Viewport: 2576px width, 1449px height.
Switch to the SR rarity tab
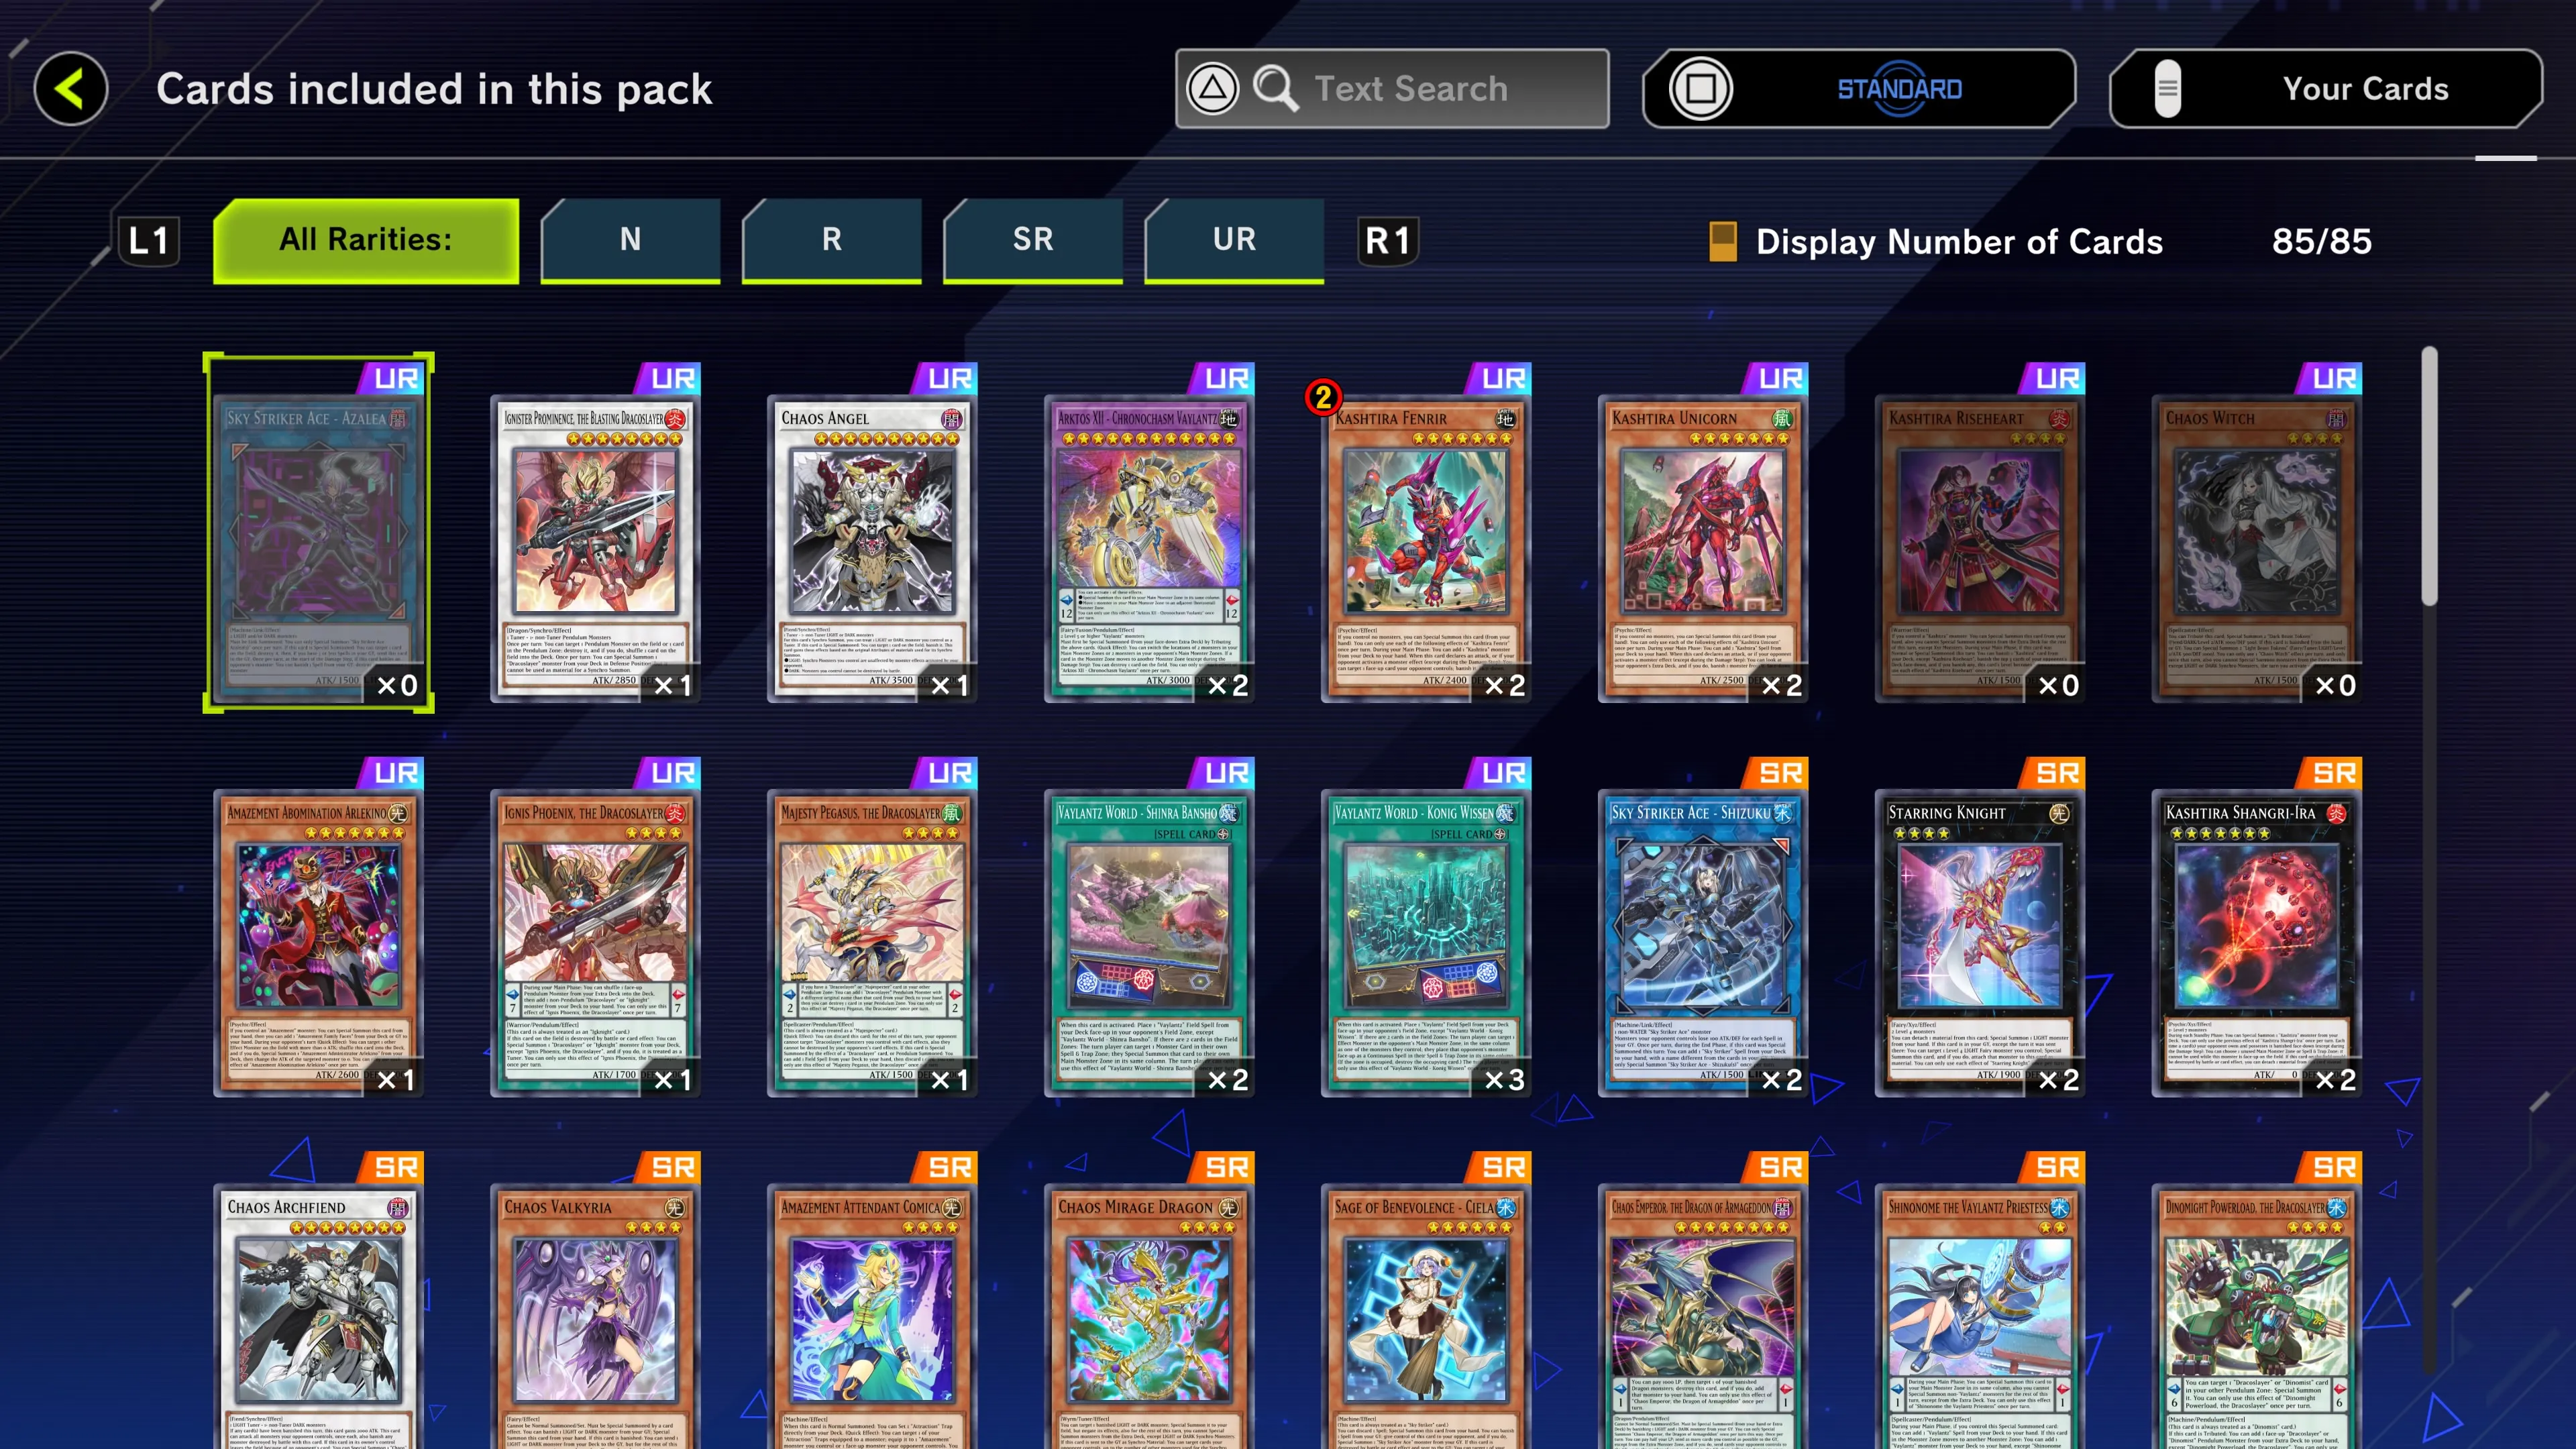pyautogui.click(x=1033, y=240)
